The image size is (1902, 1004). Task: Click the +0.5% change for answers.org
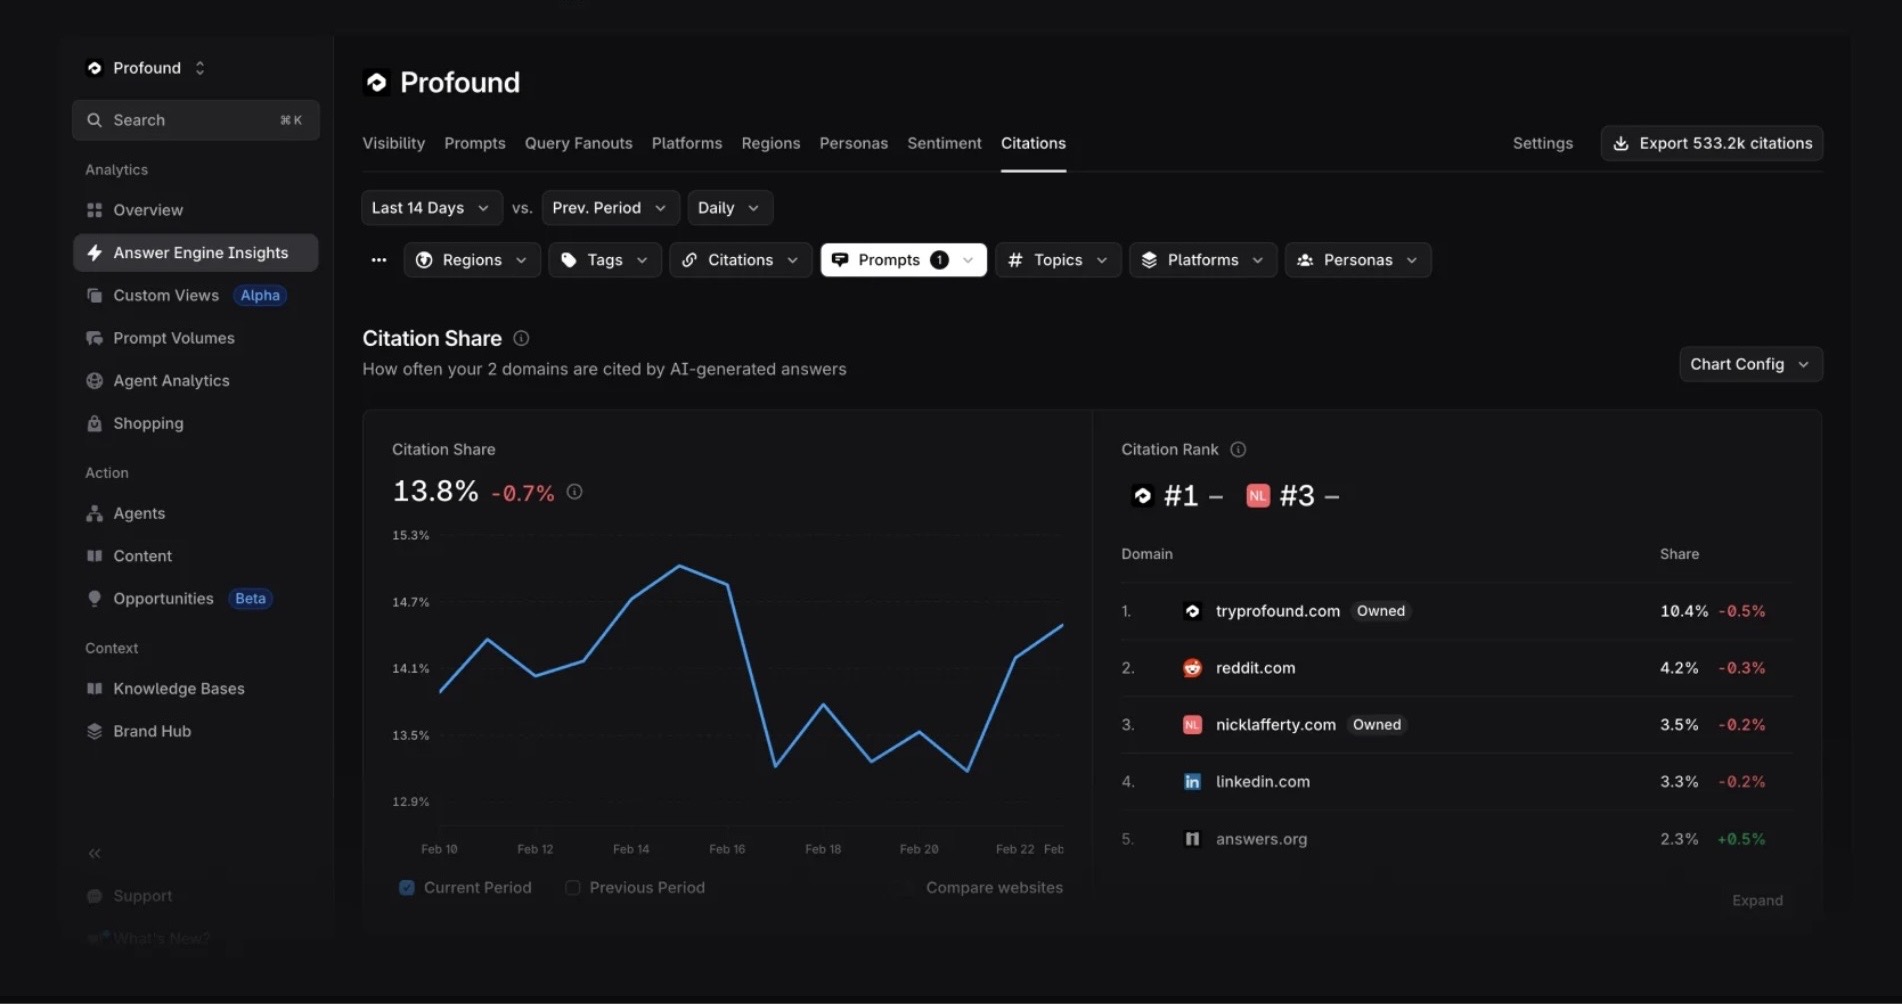tap(1741, 839)
